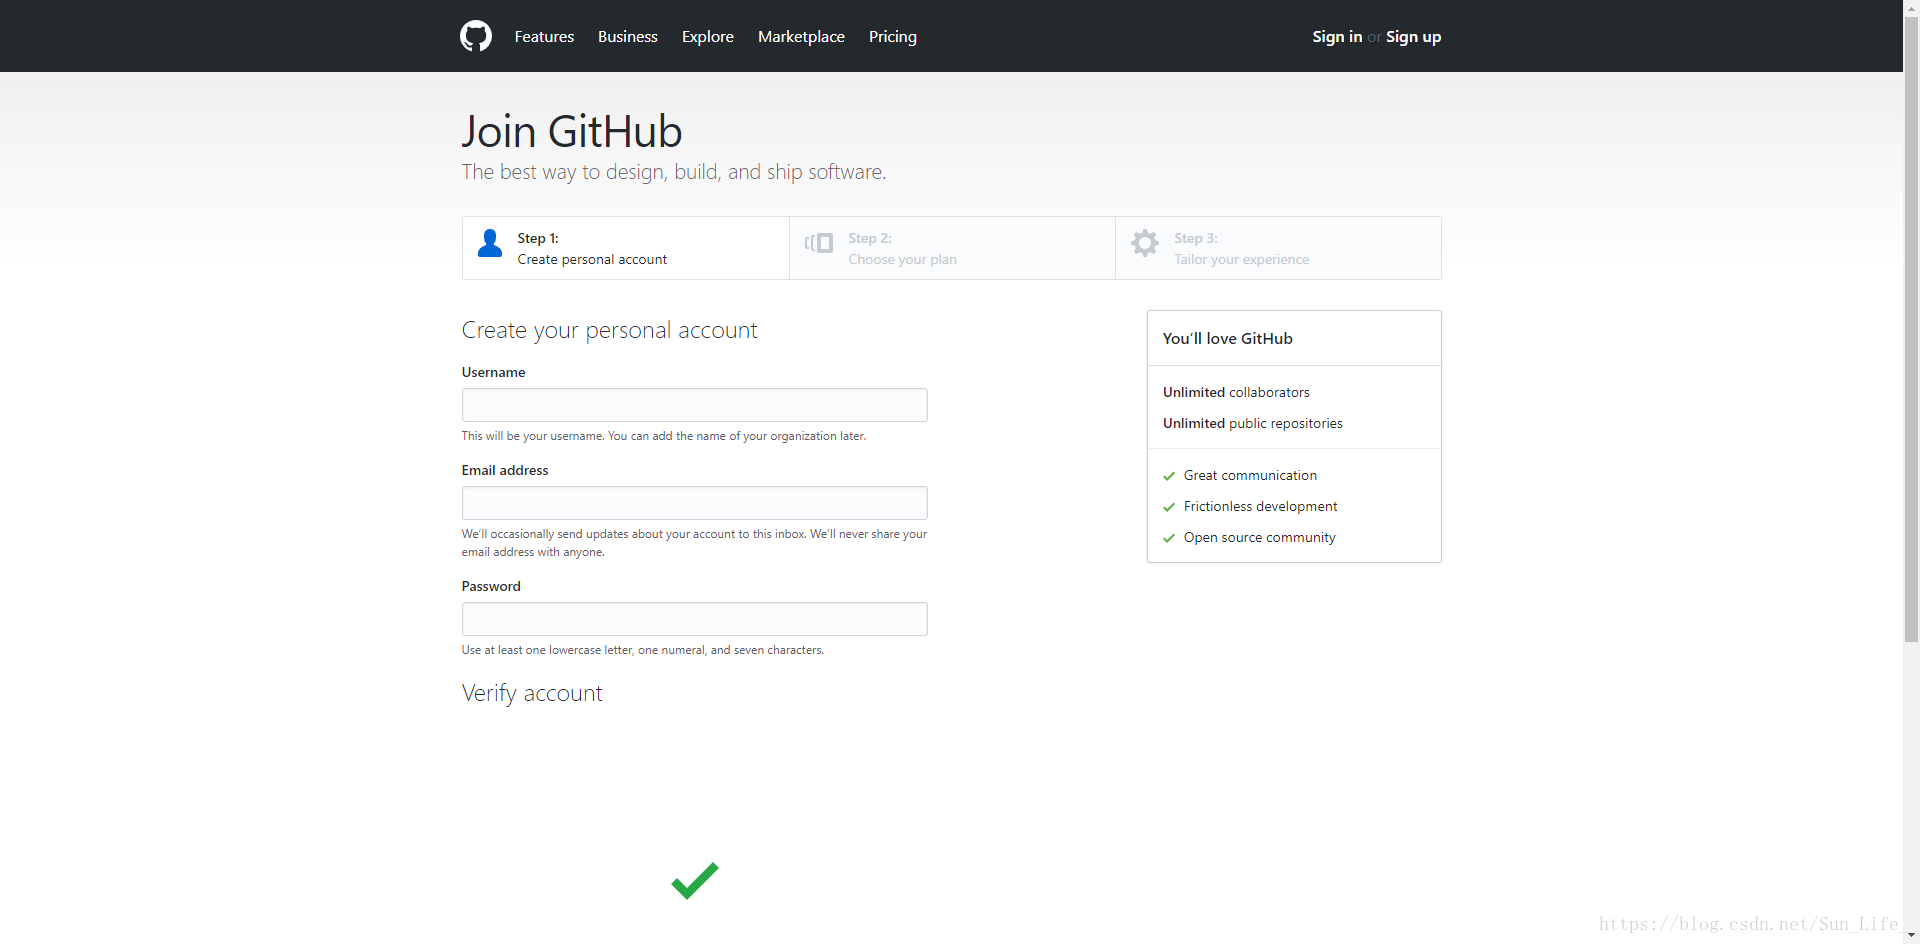The height and width of the screenshot is (944, 1920).
Task: Click the Unlimited collaborators text
Action: [1236, 392]
